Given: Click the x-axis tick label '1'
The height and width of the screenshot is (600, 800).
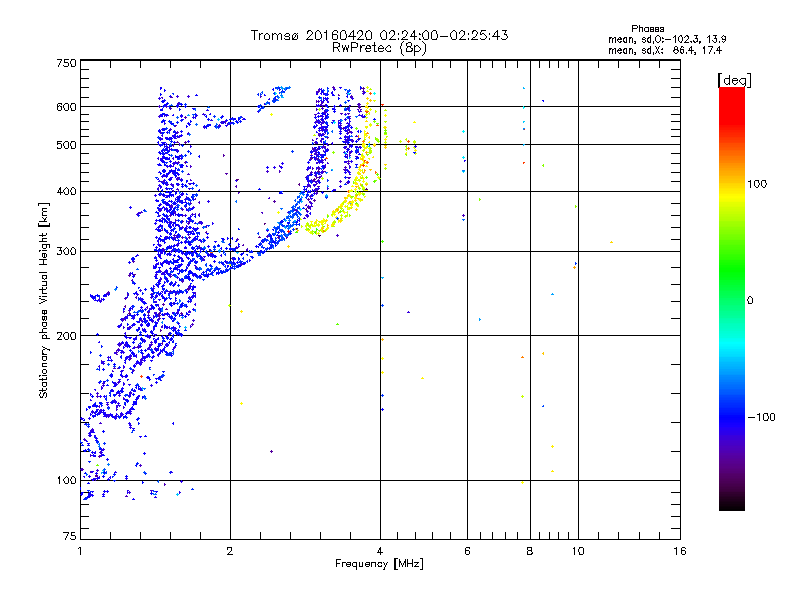Looking at the screenshot, I should click(80, 551).
